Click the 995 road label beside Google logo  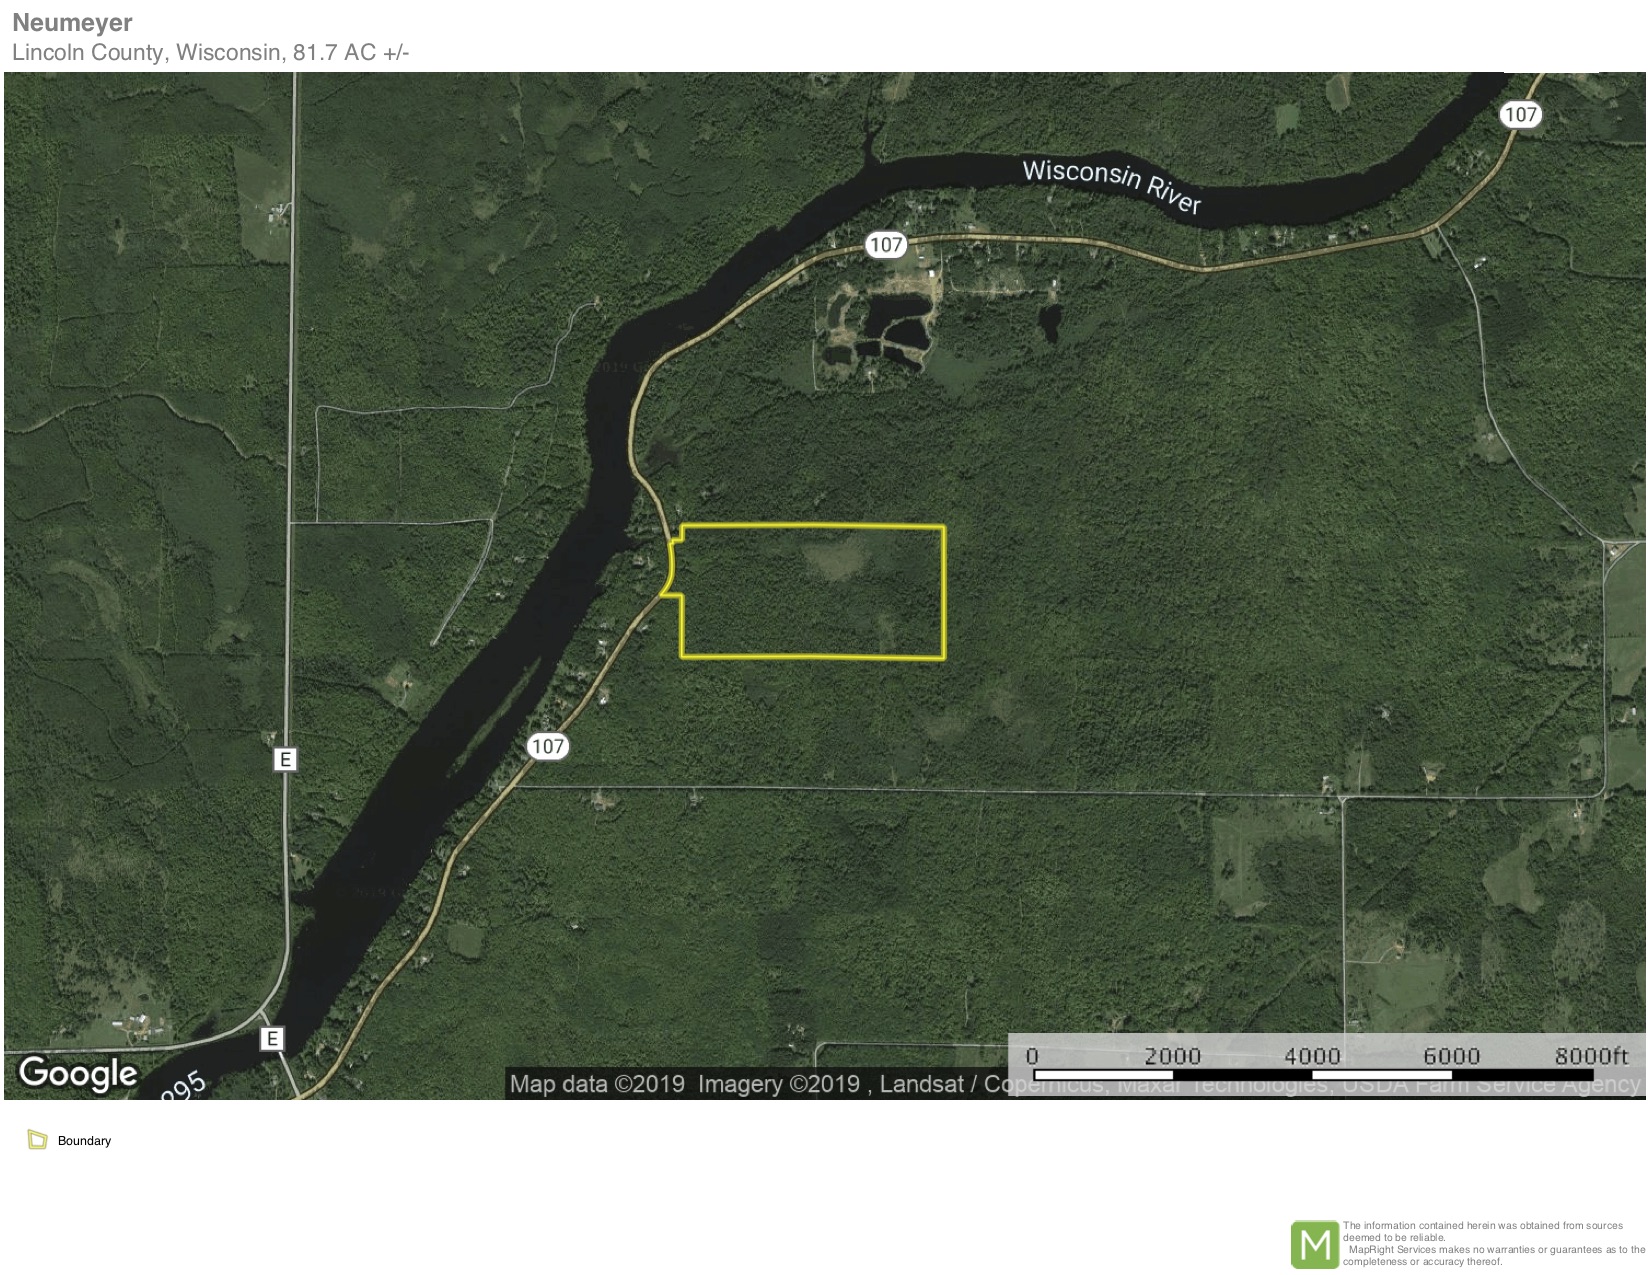(x=184, y=1086)
